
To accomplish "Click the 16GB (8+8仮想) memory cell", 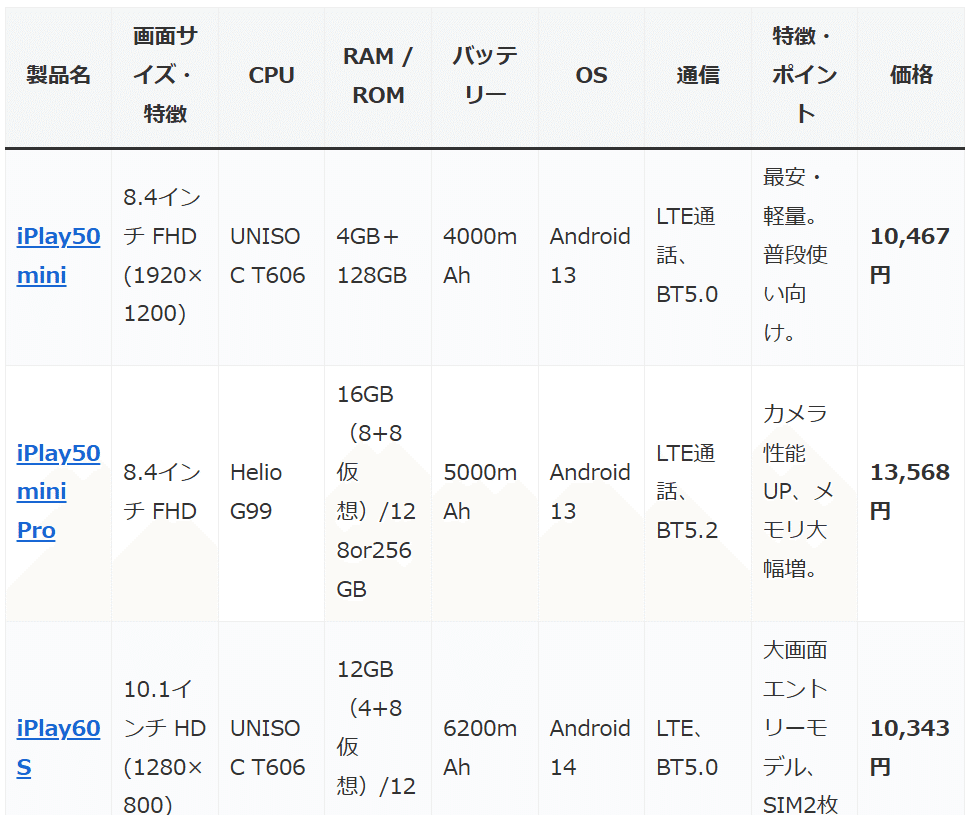I will (376, 492).
